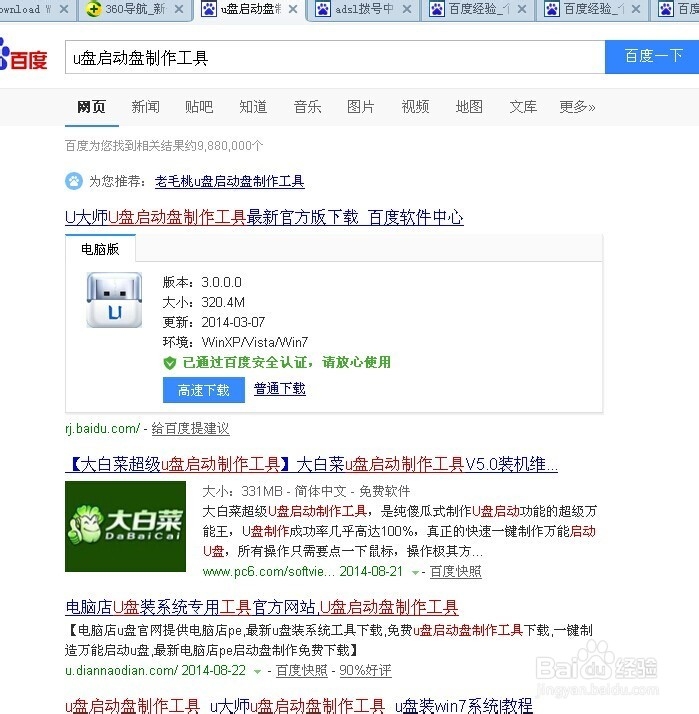Screen dimensions: 699x714
Task: Open 电脑店U盘装系统专用工具官方网站 result title
Action: [262, 607]
